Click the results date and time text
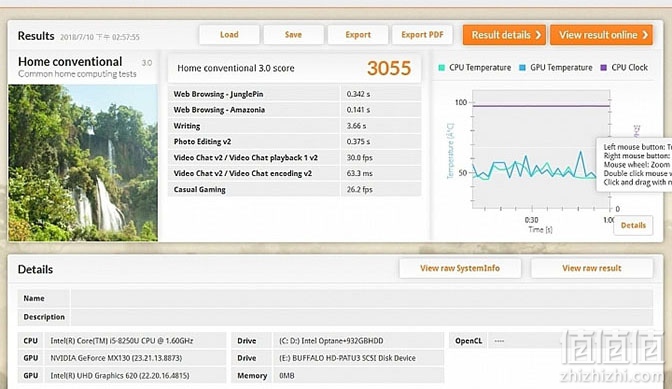This screenshot has height=389, width=672. click(x=99, y=37)
